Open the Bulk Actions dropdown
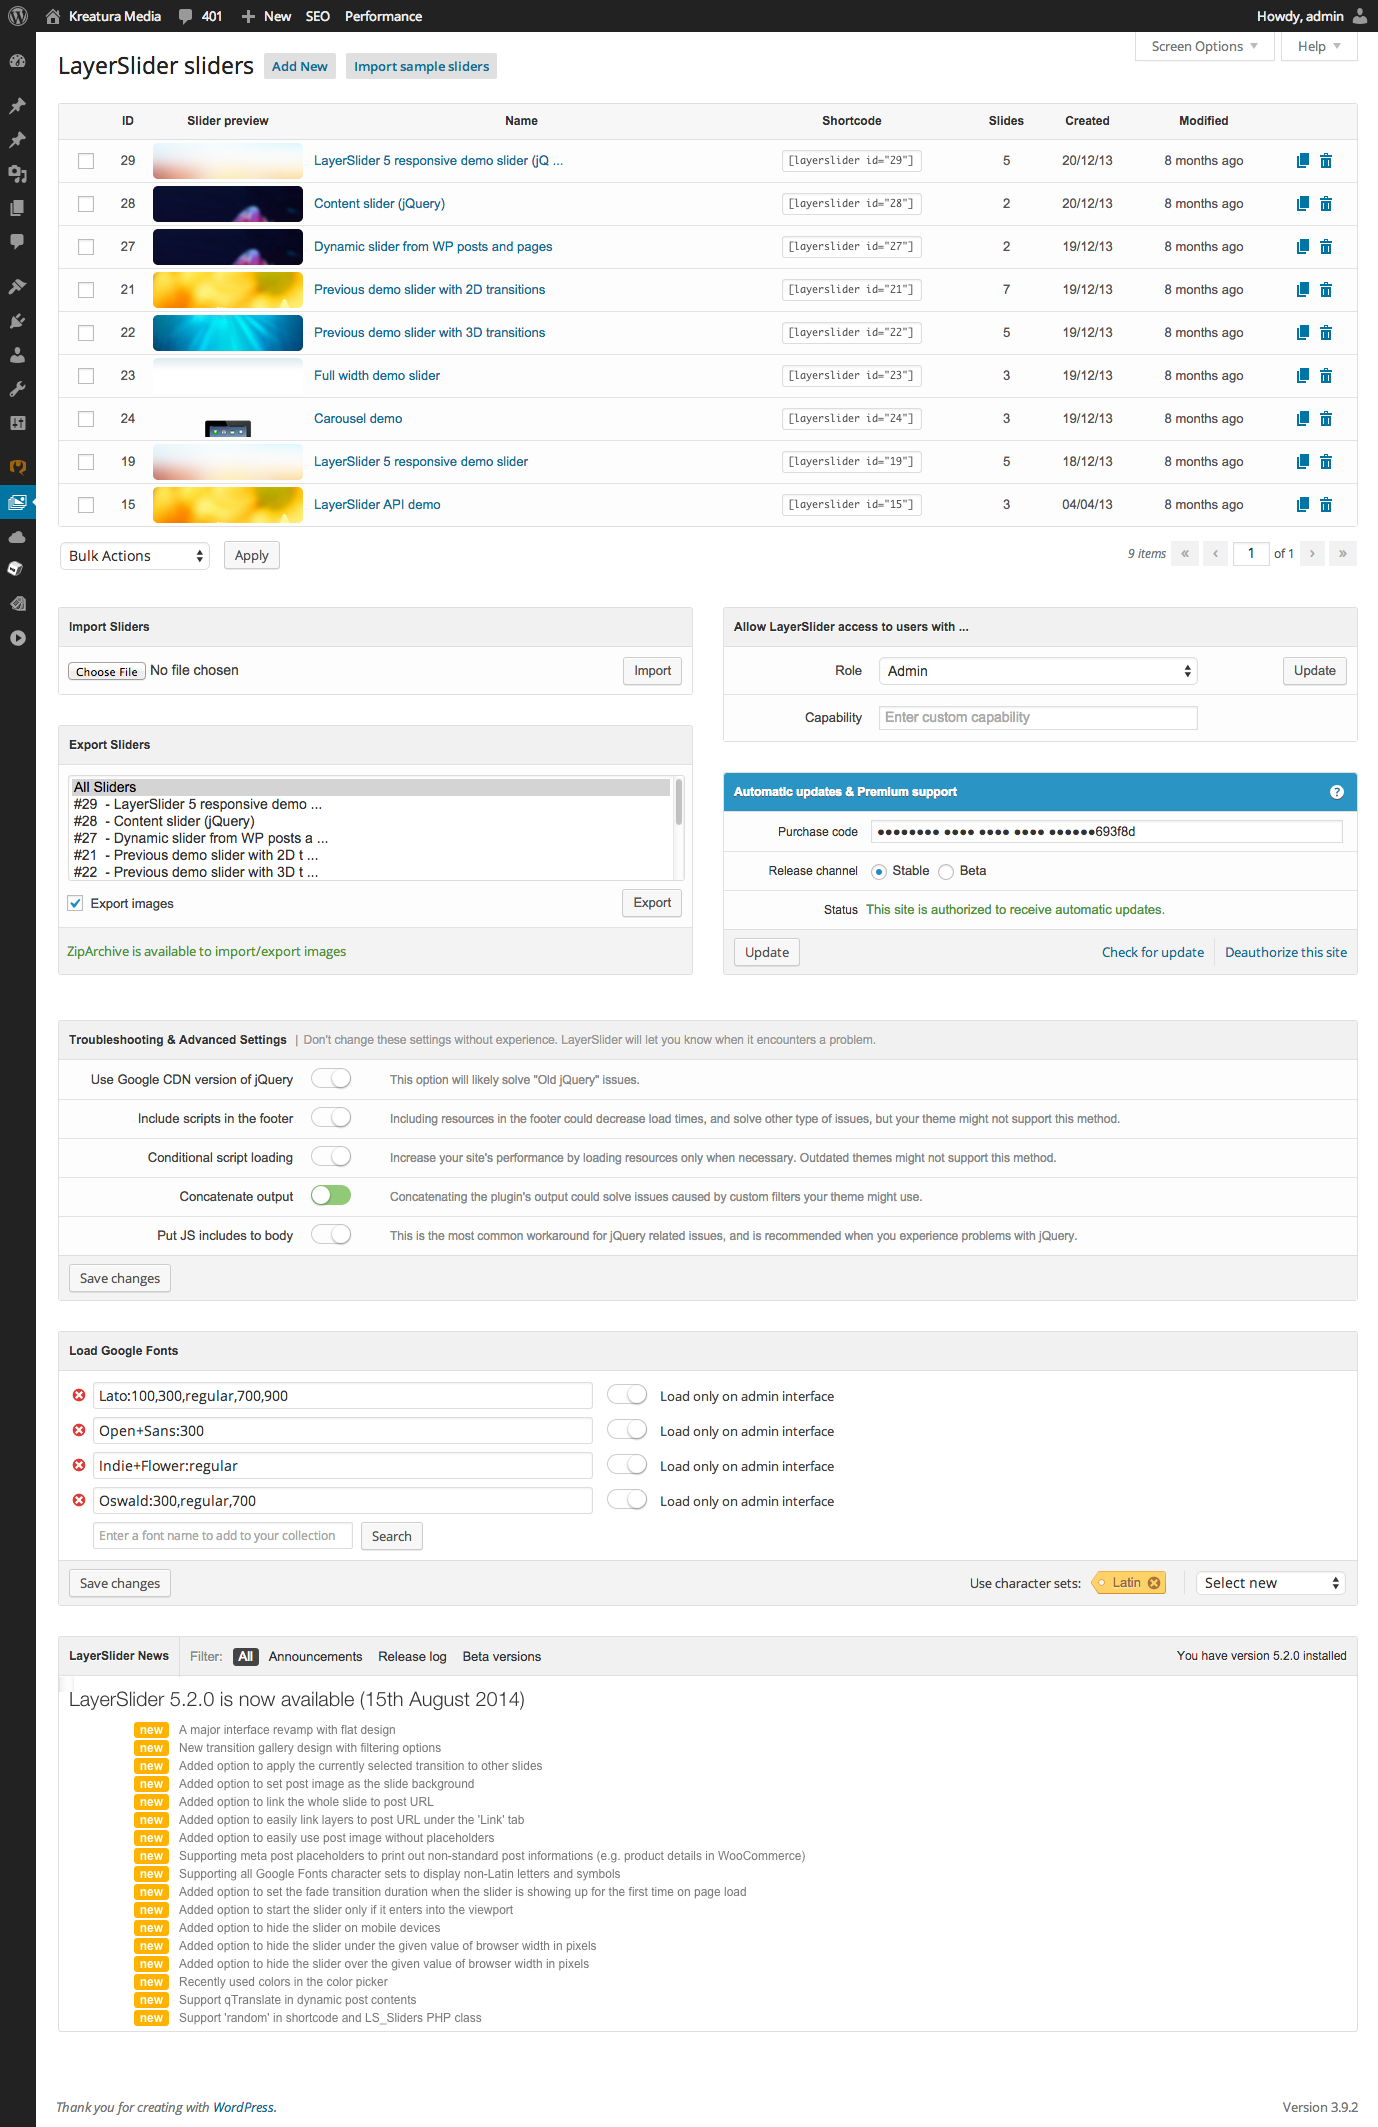 (x=135, y=556)
